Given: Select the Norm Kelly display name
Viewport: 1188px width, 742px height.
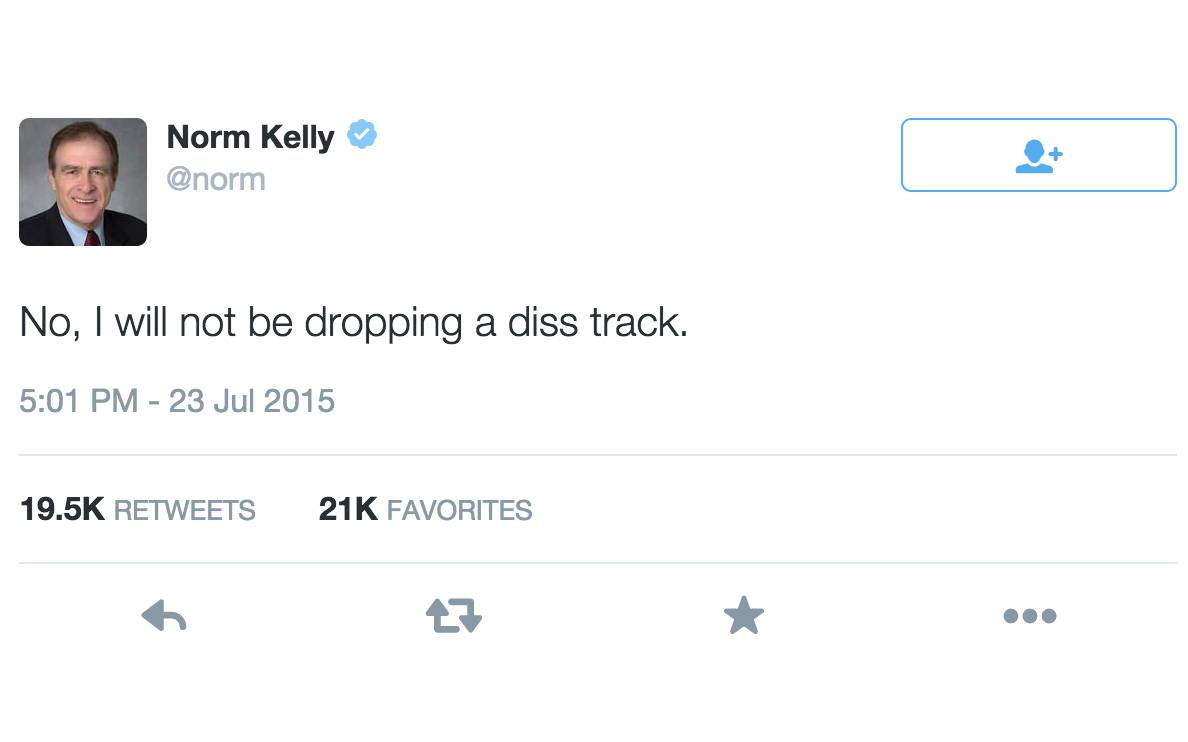Looking at the screenshot, I should pyautogui.click(x=251, y=137).
